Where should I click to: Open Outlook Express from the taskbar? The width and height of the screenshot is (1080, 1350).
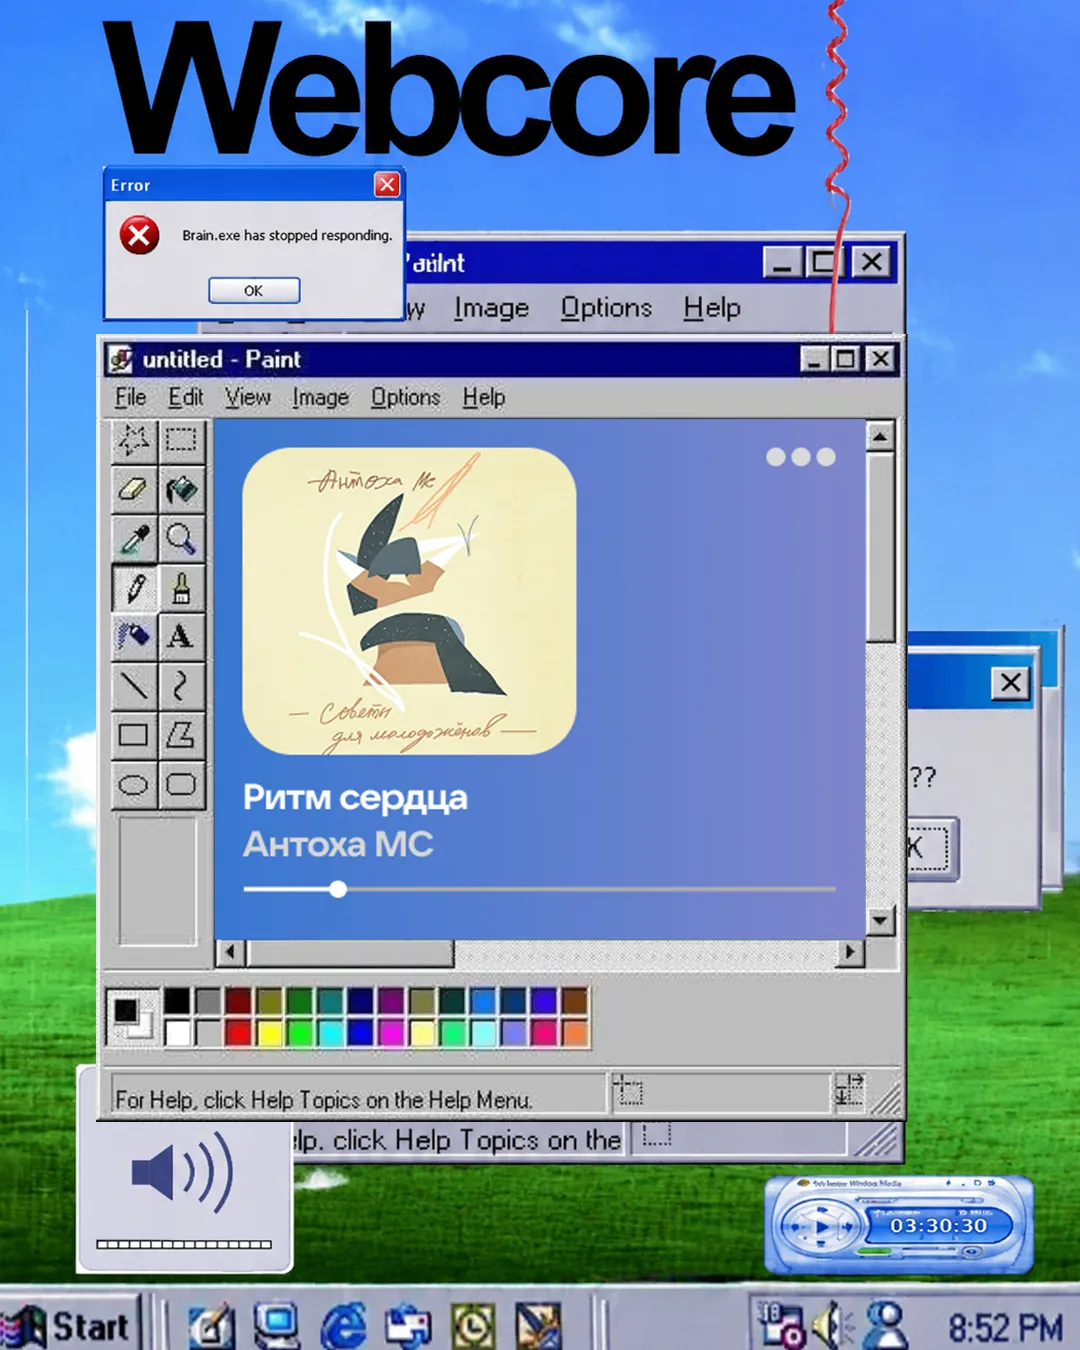tap(408, 1326)
